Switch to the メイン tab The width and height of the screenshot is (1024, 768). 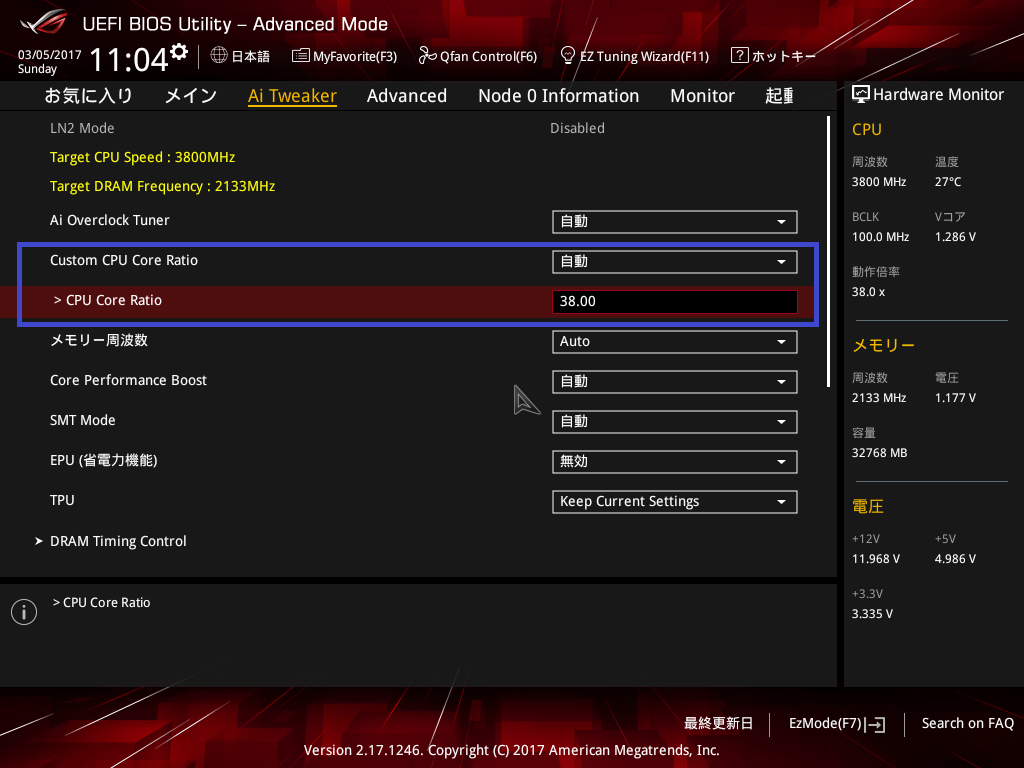(x=191, y=96)
